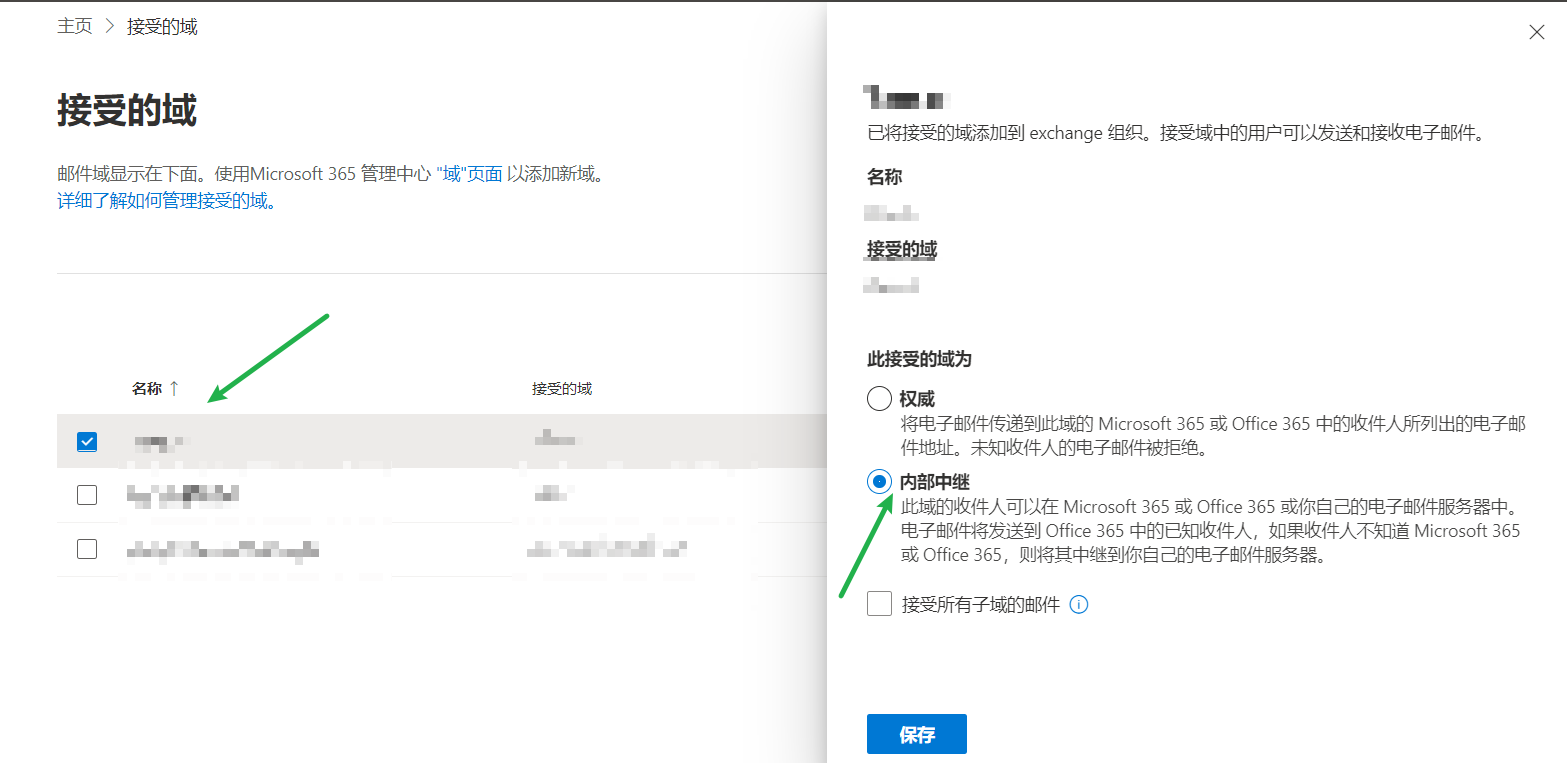Open the "域"页面 link
This screenshot has width=1567, height=763.
coord(469,174)
